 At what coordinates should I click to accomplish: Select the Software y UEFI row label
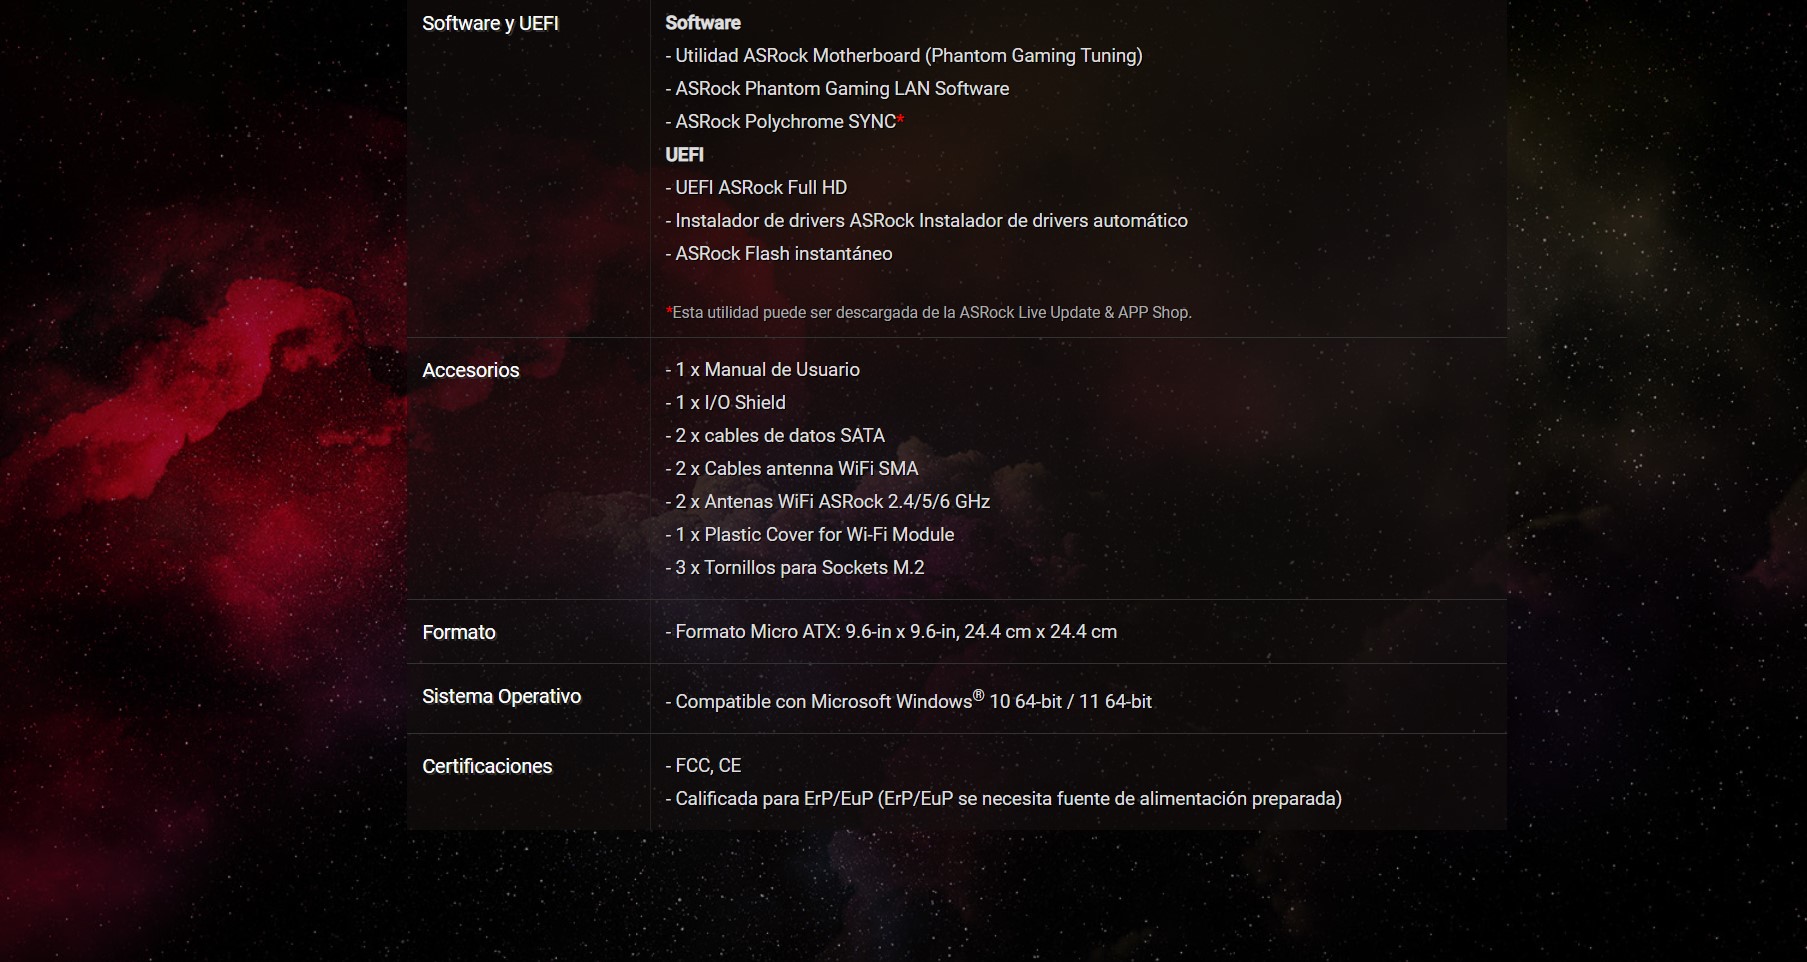[490, 23]
